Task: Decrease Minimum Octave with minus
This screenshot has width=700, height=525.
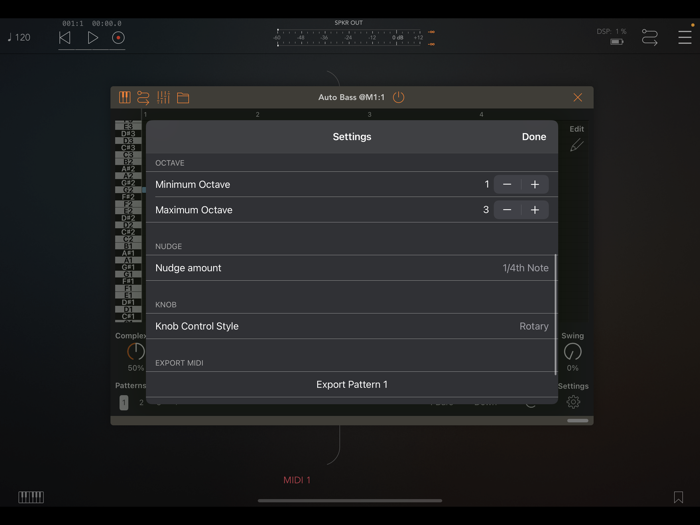Action: [x=507, y=184]
